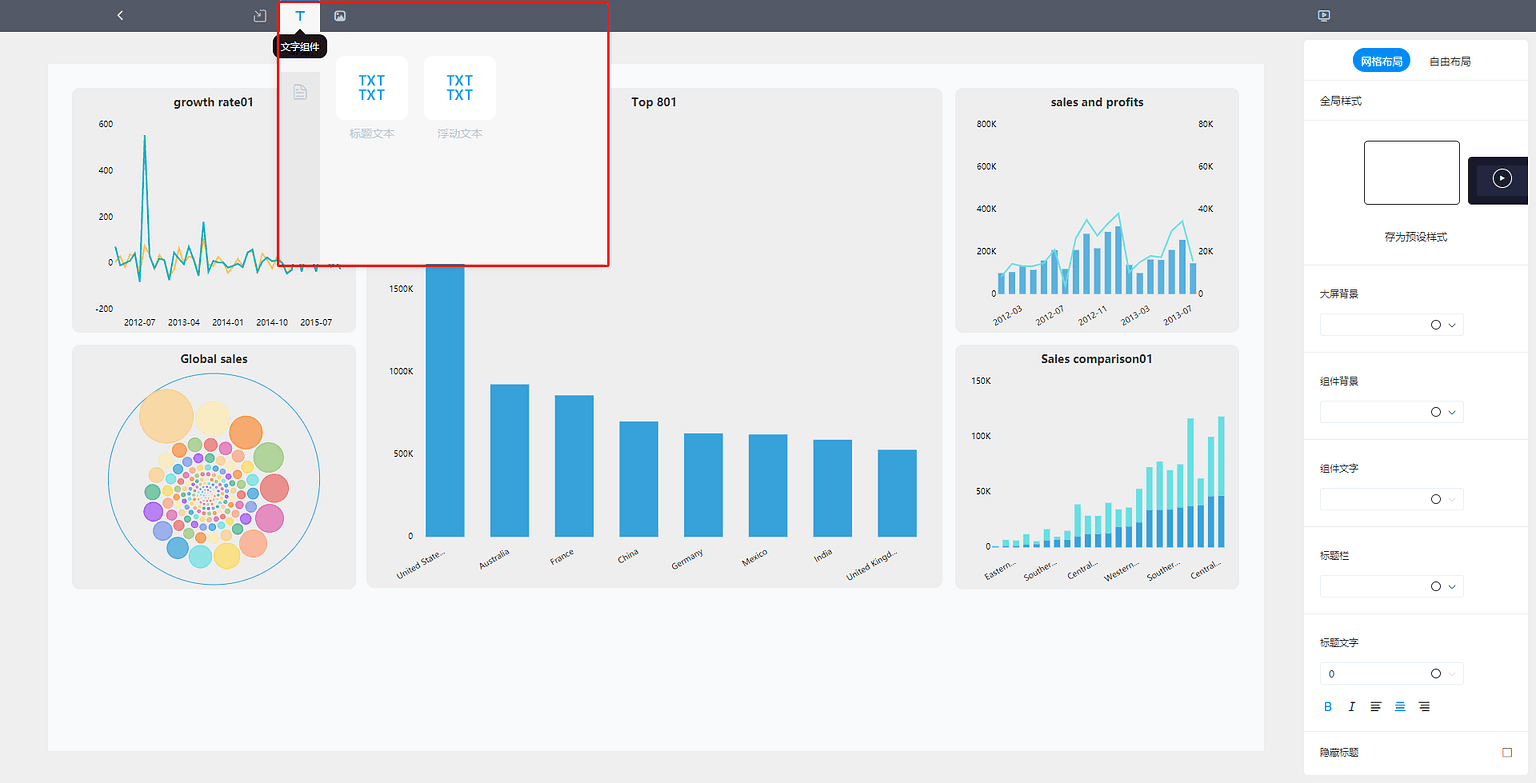Viewport: 1536px width, 783px height.
Task: Select the document icon in text panel sidebar
Action: tap(300, 92)
